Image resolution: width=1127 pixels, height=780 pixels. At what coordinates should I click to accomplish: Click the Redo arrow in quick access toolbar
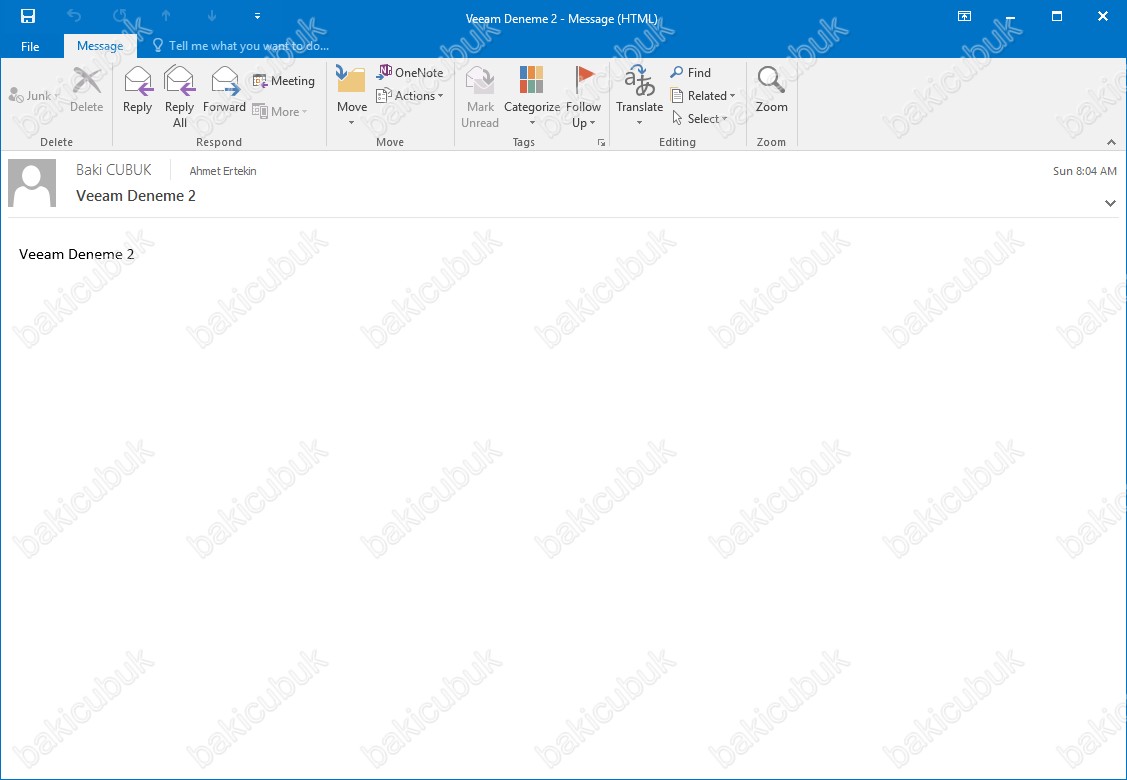tap(120, 16)
